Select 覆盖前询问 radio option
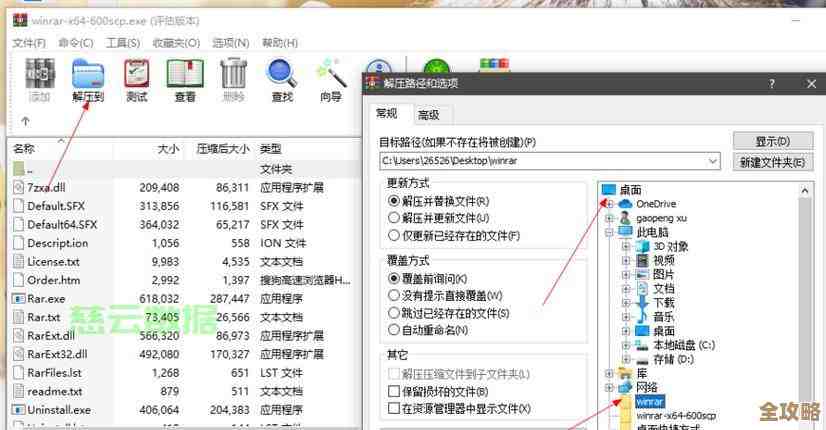Screen dimensions: 826x430 click(x=394, y=278)
